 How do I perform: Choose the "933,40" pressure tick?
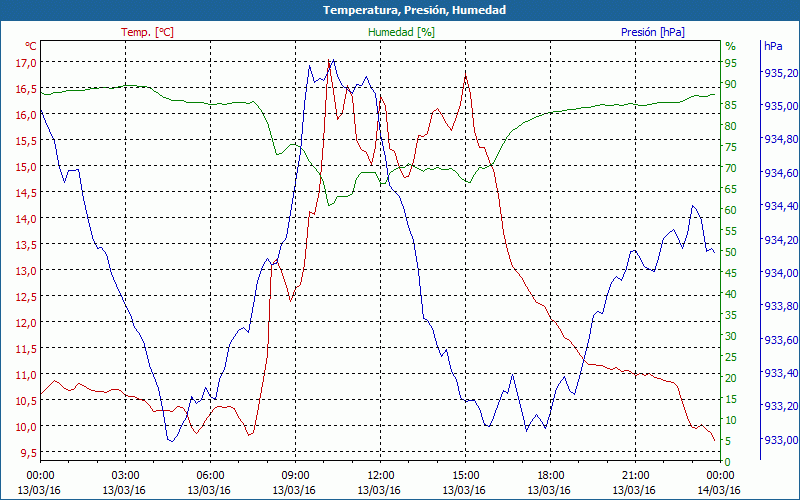coord(781,373)
